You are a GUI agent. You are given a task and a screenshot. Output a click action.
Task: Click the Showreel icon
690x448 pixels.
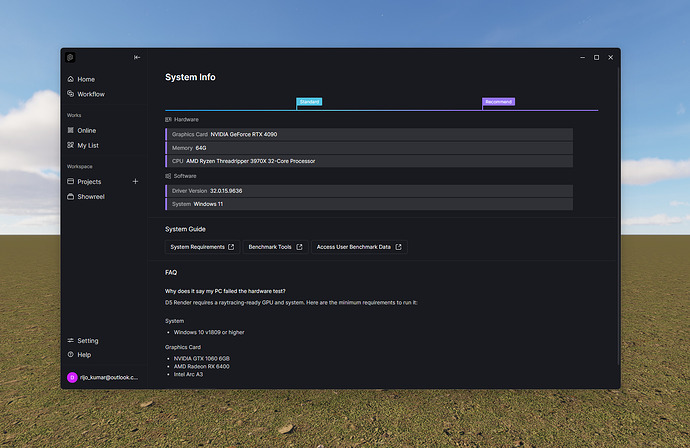[70, 196]
